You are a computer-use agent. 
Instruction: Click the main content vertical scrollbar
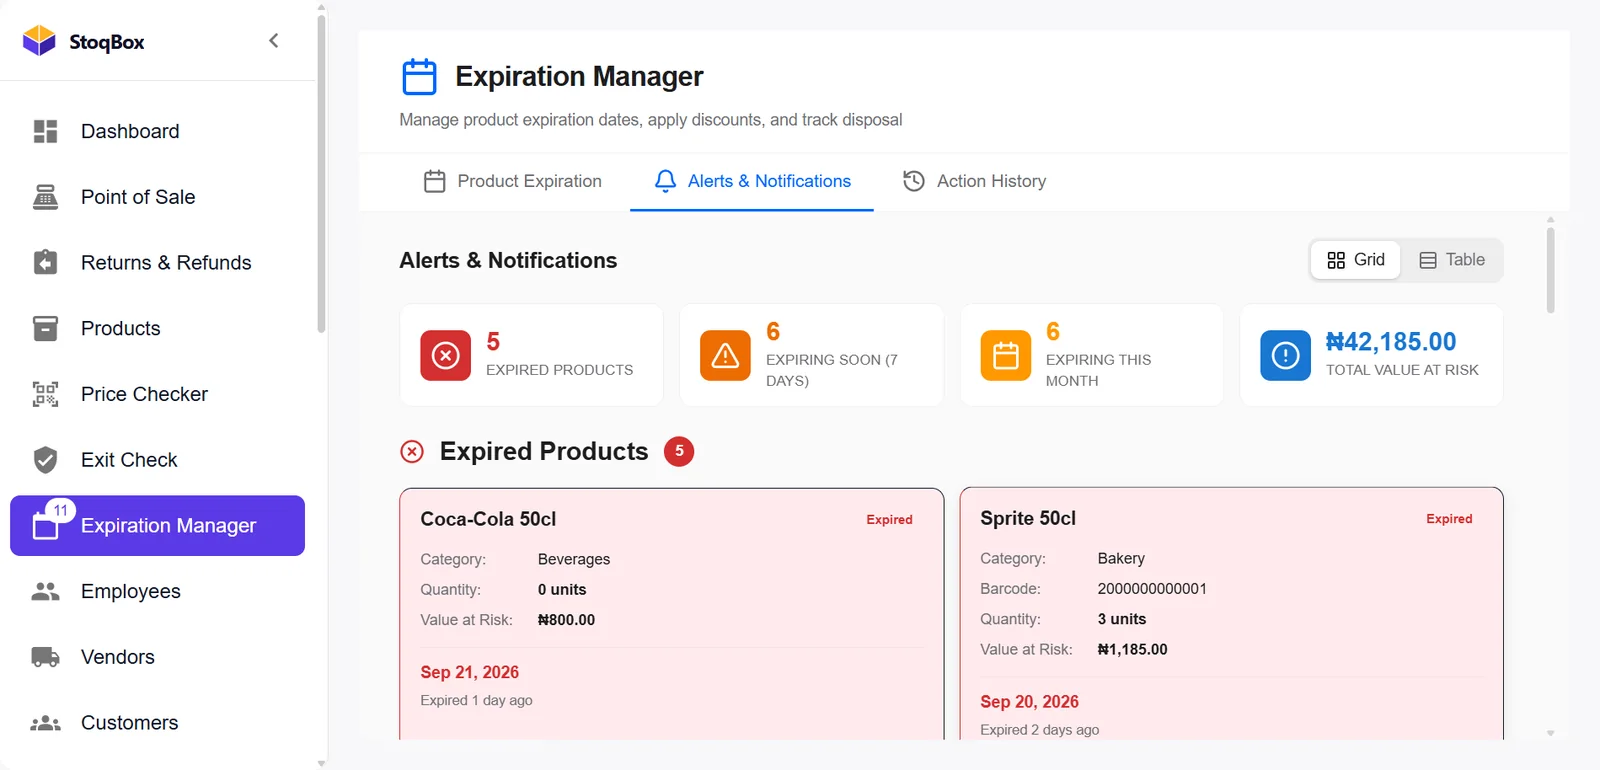(x=1551, y=270)
